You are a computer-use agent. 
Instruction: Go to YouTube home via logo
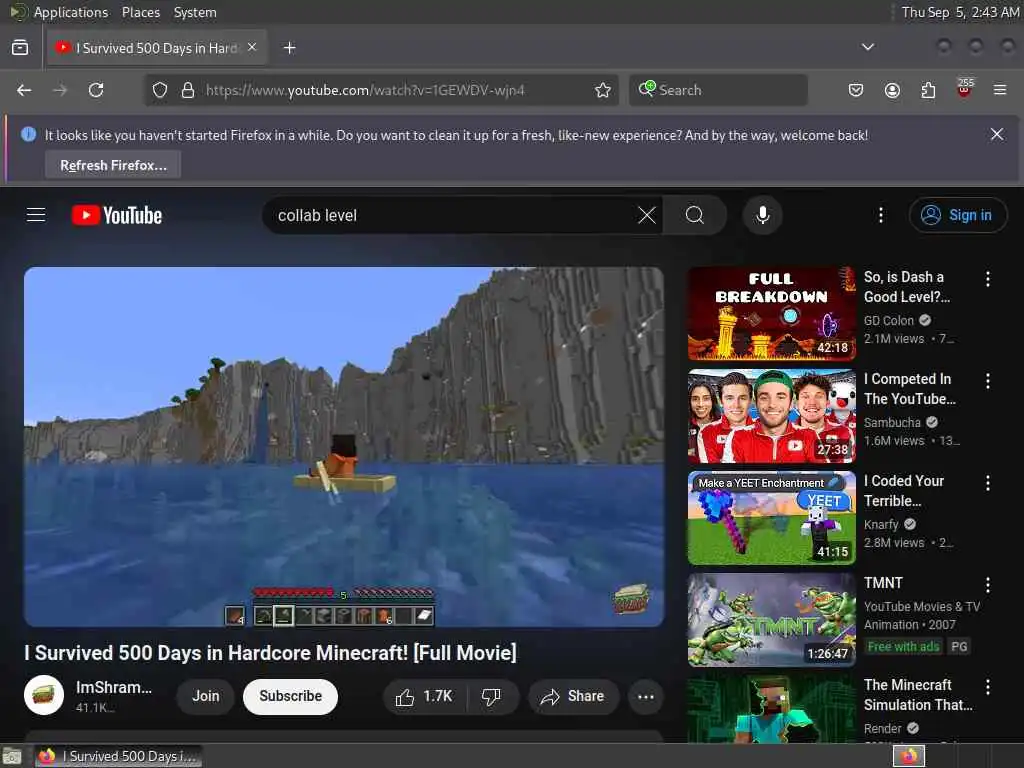[x=117, y=215]
